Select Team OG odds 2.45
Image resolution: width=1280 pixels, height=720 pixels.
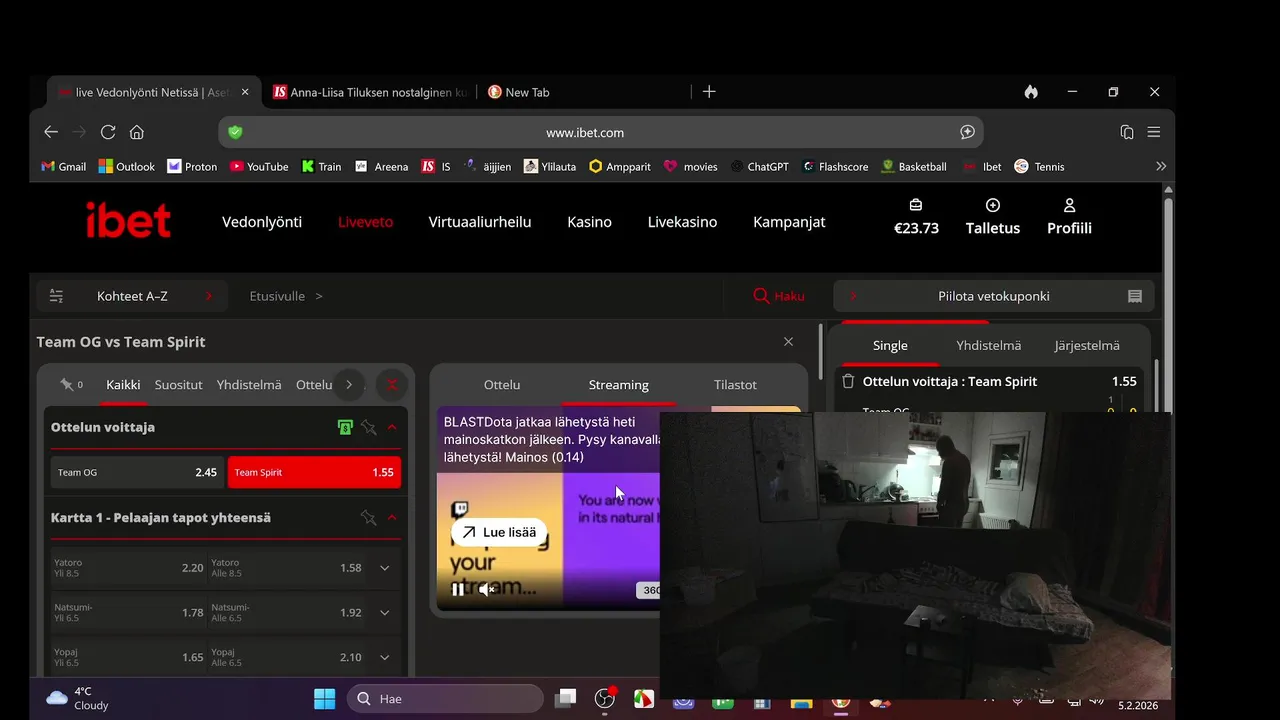tap(137, 472)
